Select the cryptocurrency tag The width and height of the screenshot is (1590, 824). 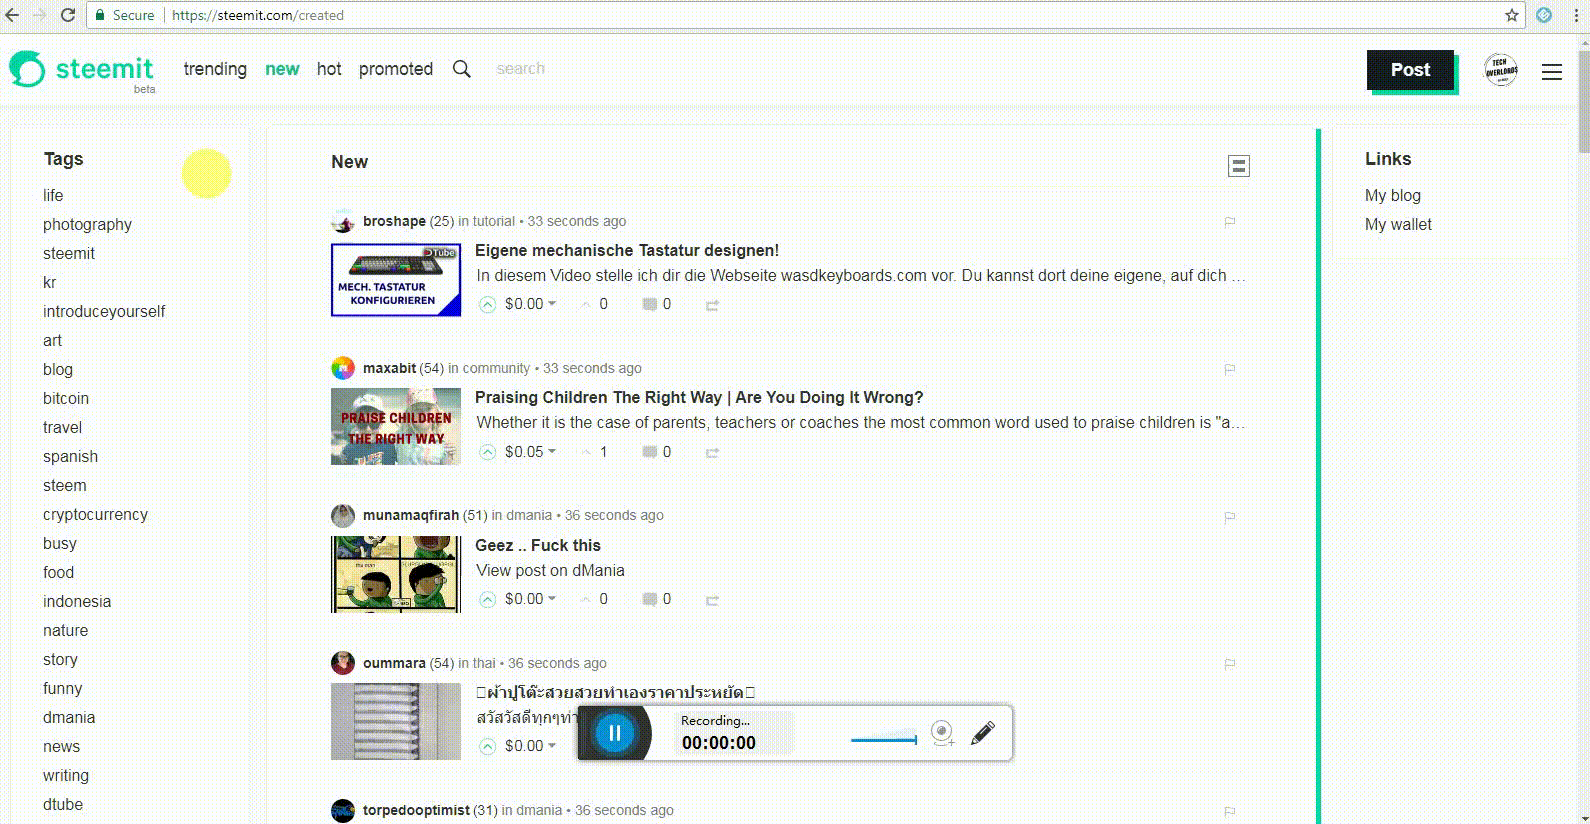[95, 514]
